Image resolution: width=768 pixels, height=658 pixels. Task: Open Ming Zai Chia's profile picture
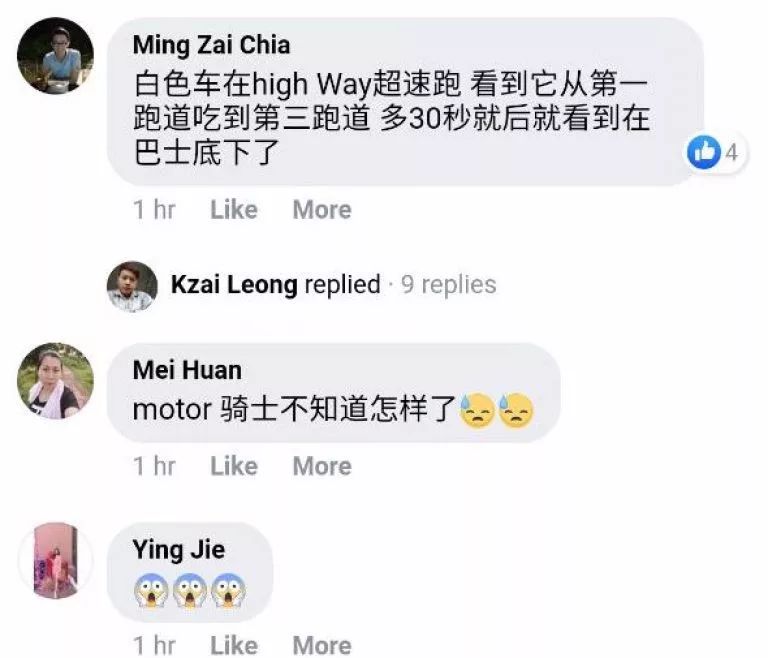point(55,55)
